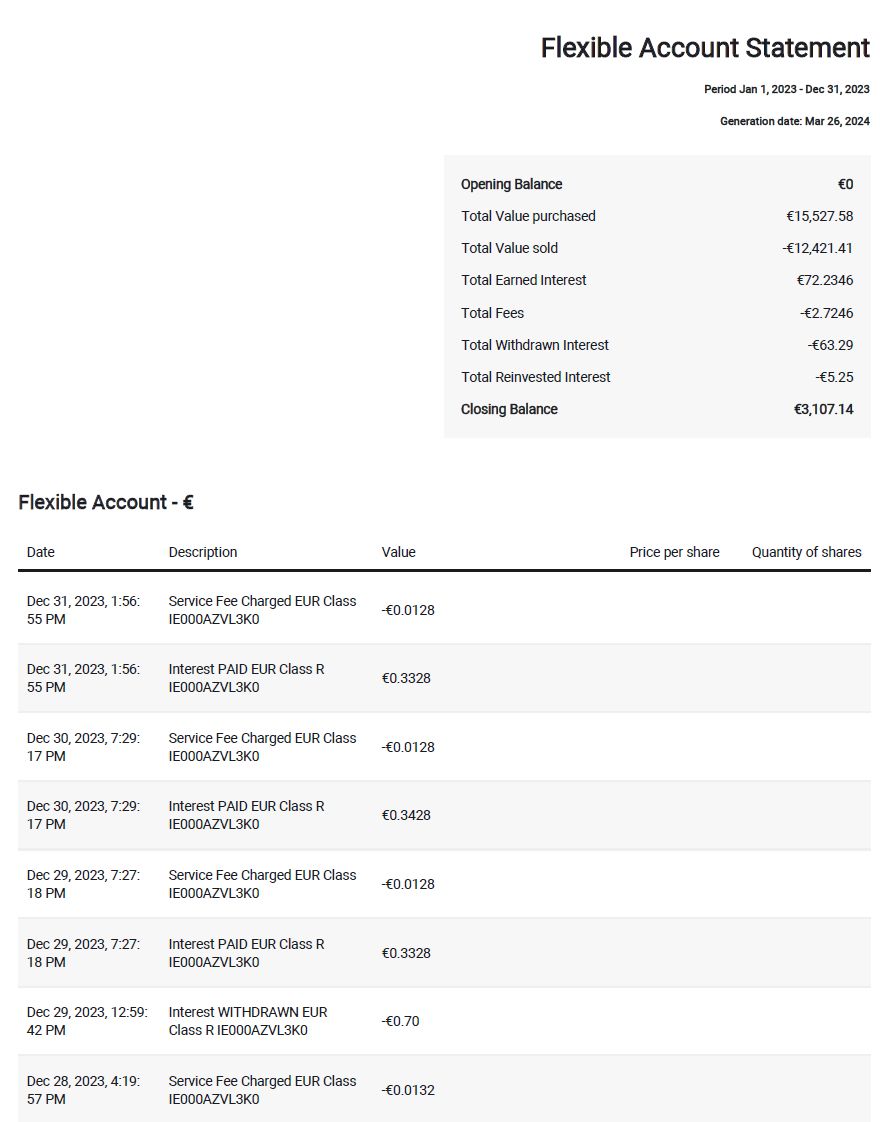Click the Total Value sold label
The width and height of the screenshot is (880, 1122).
tap(509, 248)
